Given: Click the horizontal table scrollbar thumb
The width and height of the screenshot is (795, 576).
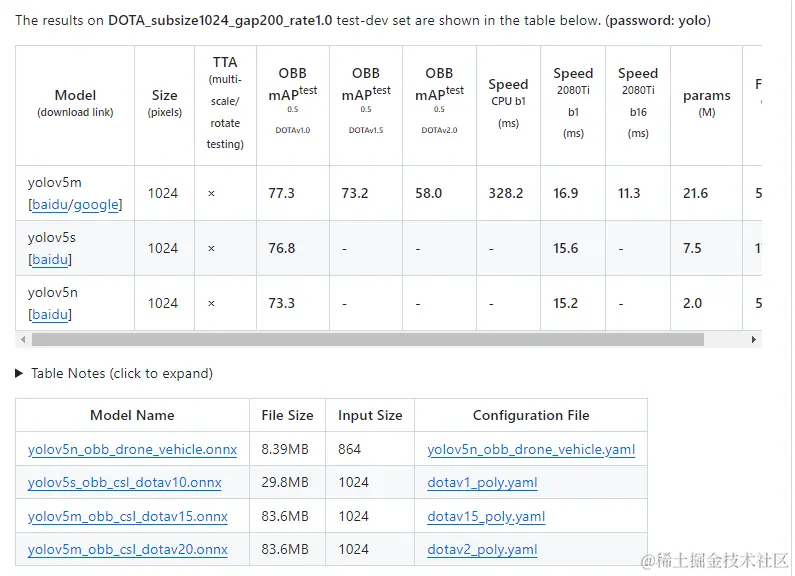Looking at the screenshot, I should click(368, 339).
